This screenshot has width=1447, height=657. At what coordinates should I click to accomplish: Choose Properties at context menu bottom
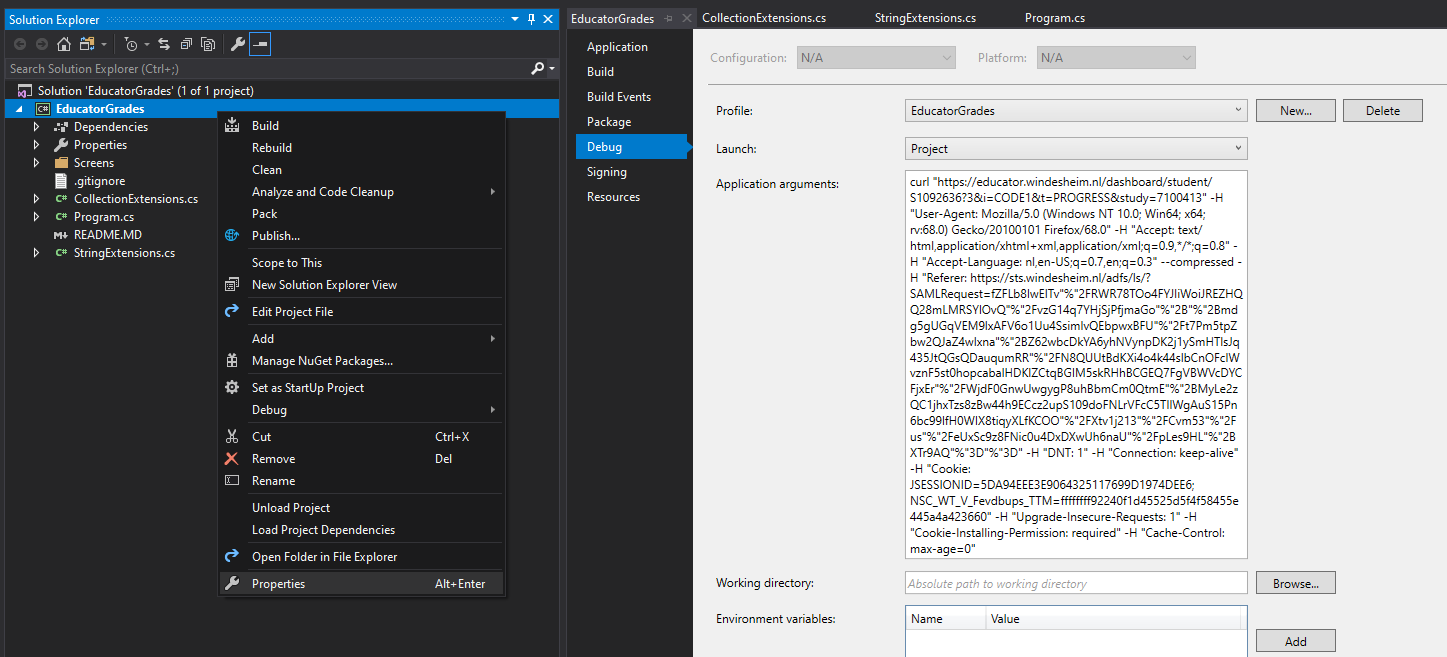362,584
